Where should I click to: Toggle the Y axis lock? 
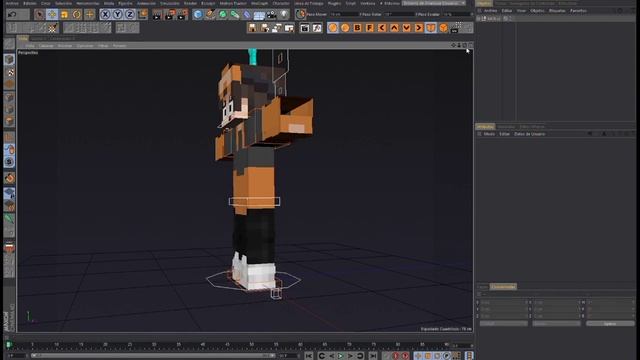click(x=118, y=14)
